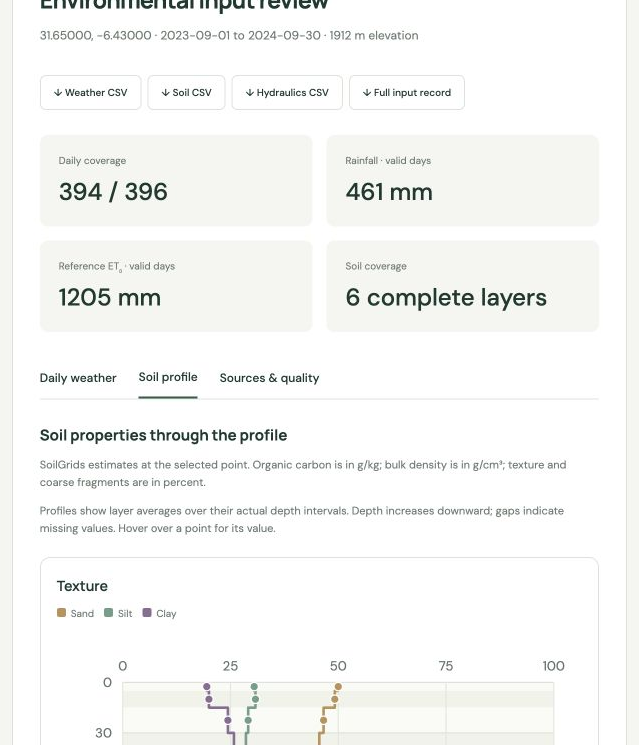Click the Full input record download arrow
Viewport: 639px width, 745px height.
click(x=367, y=93)
